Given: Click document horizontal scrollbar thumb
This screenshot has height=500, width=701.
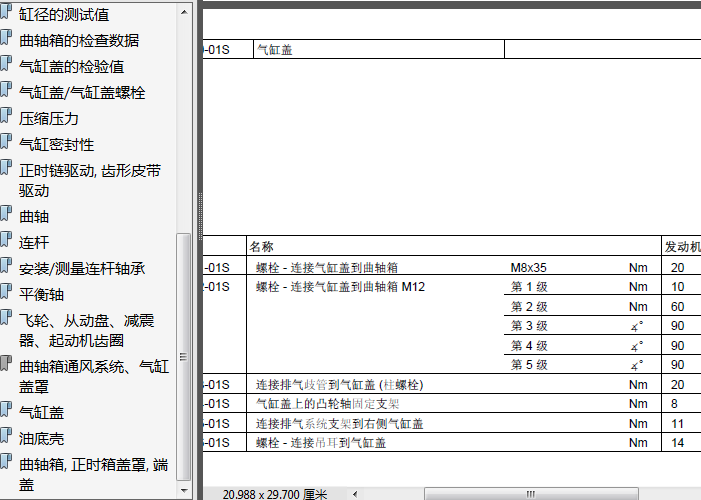Looking at the screenshot, I should (x=531, y=494).
